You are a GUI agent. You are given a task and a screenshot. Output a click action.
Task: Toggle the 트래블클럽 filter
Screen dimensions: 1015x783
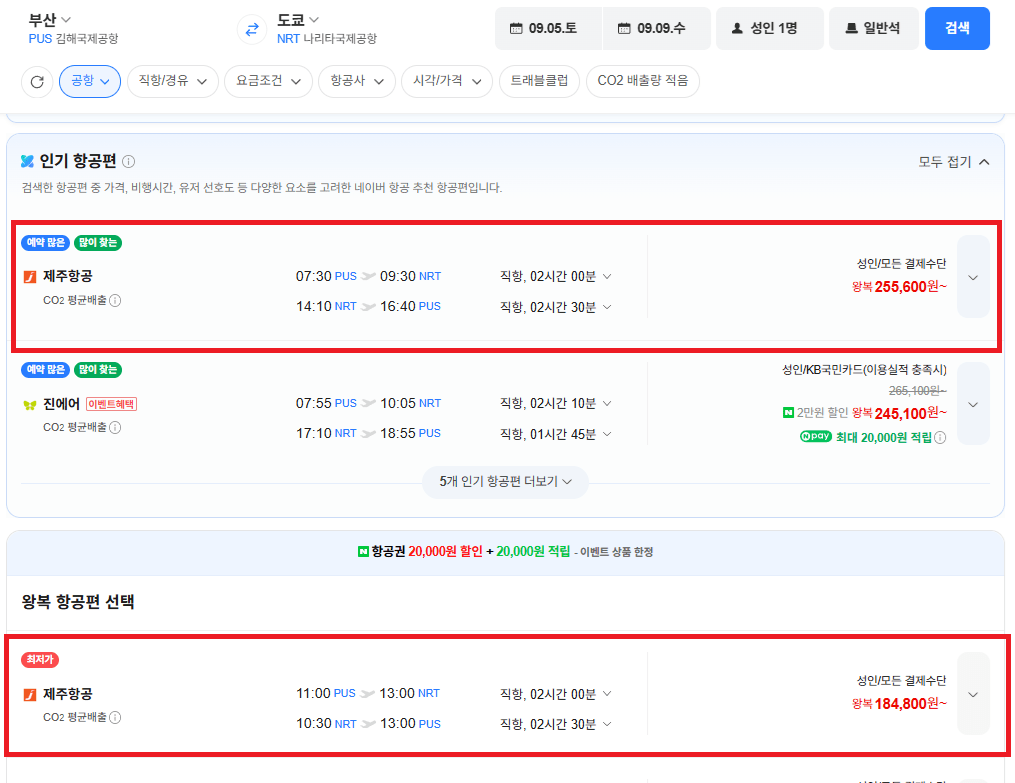539,82
